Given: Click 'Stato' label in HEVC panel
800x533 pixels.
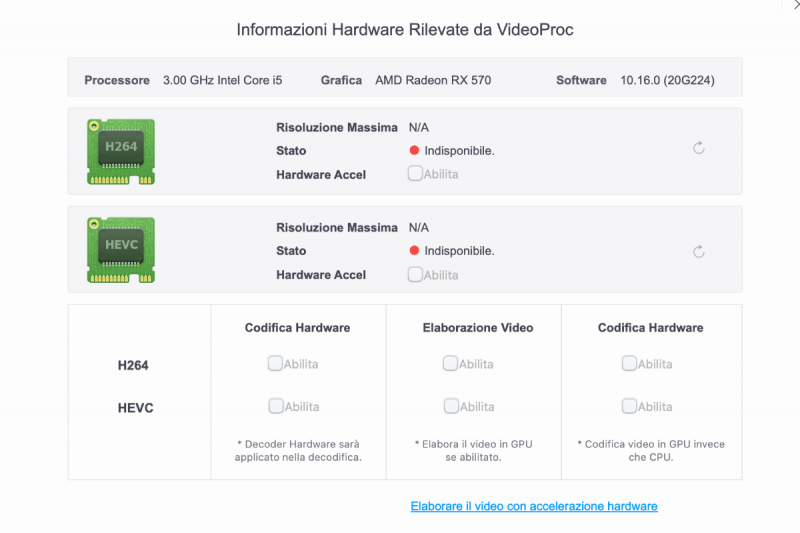Looking at the screenshot, I should [291, 251].
